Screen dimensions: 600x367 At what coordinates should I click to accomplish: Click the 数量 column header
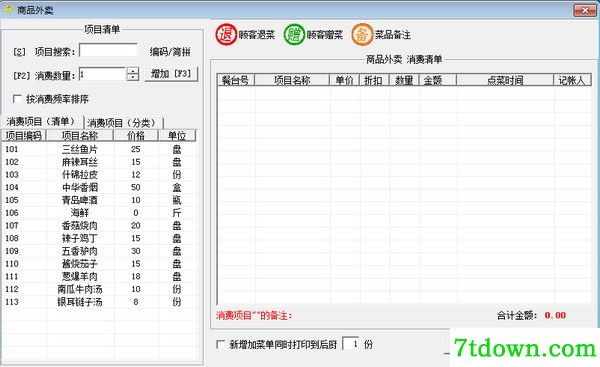coord(404,80)
